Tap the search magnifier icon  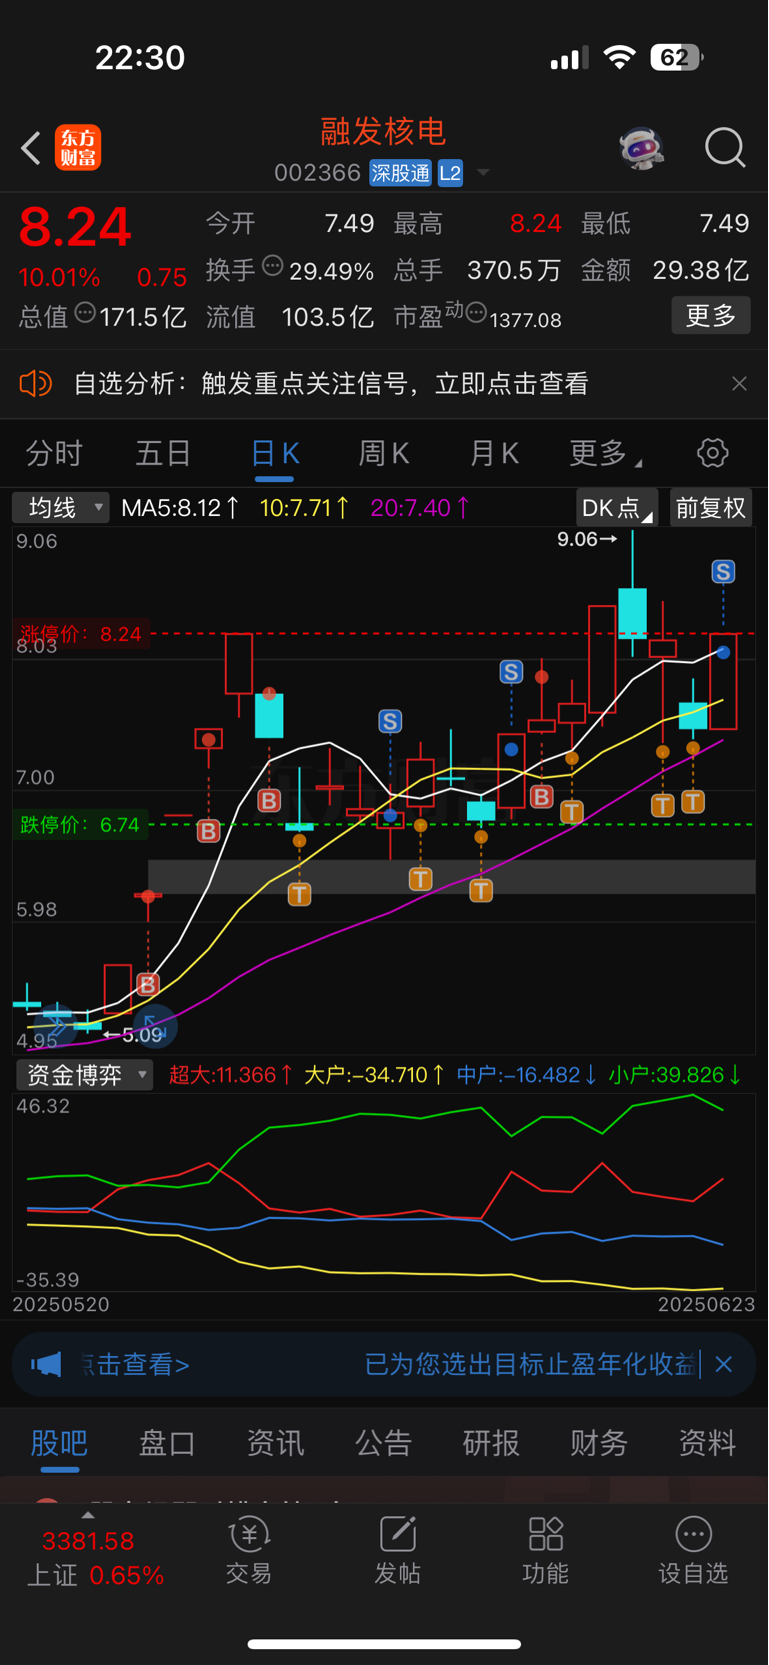[725, 148]
